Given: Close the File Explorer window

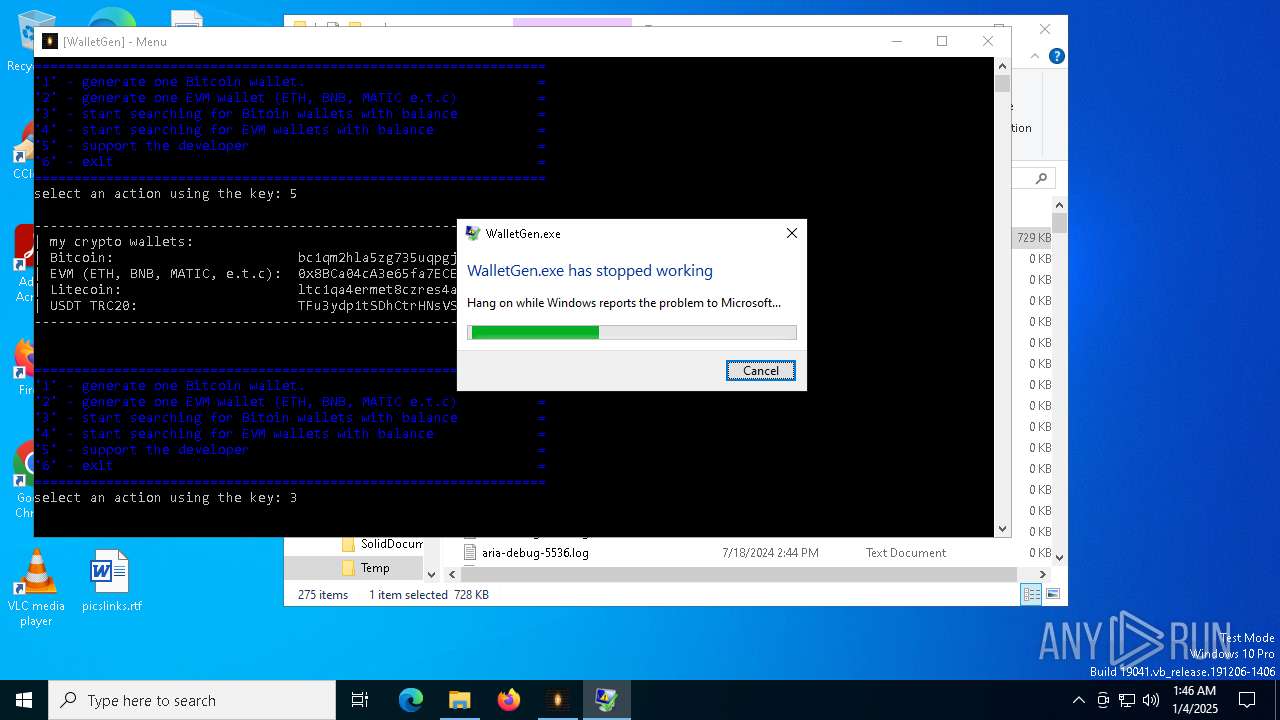Looking at the screenshot, I should [x=1045, y=29].
